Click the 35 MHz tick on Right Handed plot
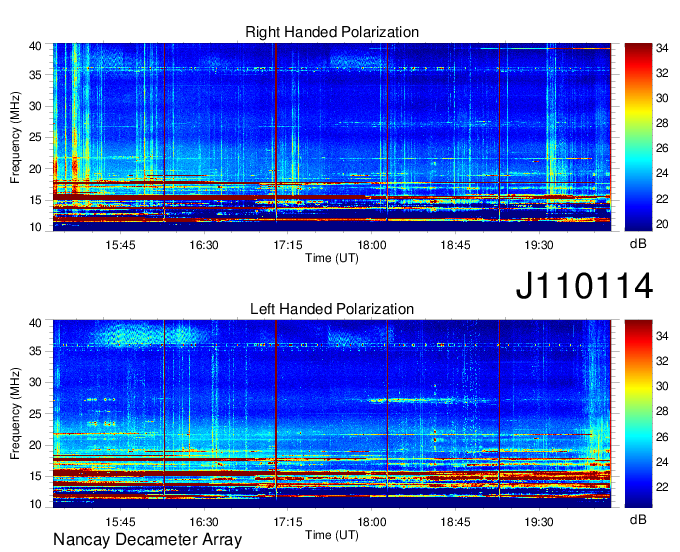The image size is (680, 552). pos(35,75)
